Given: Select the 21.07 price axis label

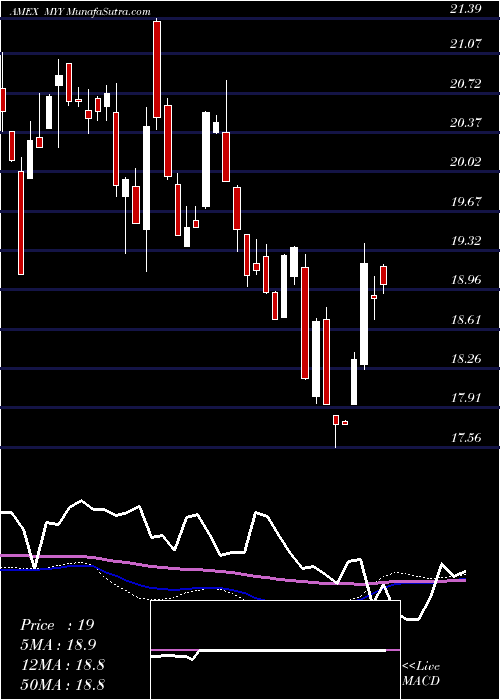Looking at the screenshot, I should click(466, 44).
